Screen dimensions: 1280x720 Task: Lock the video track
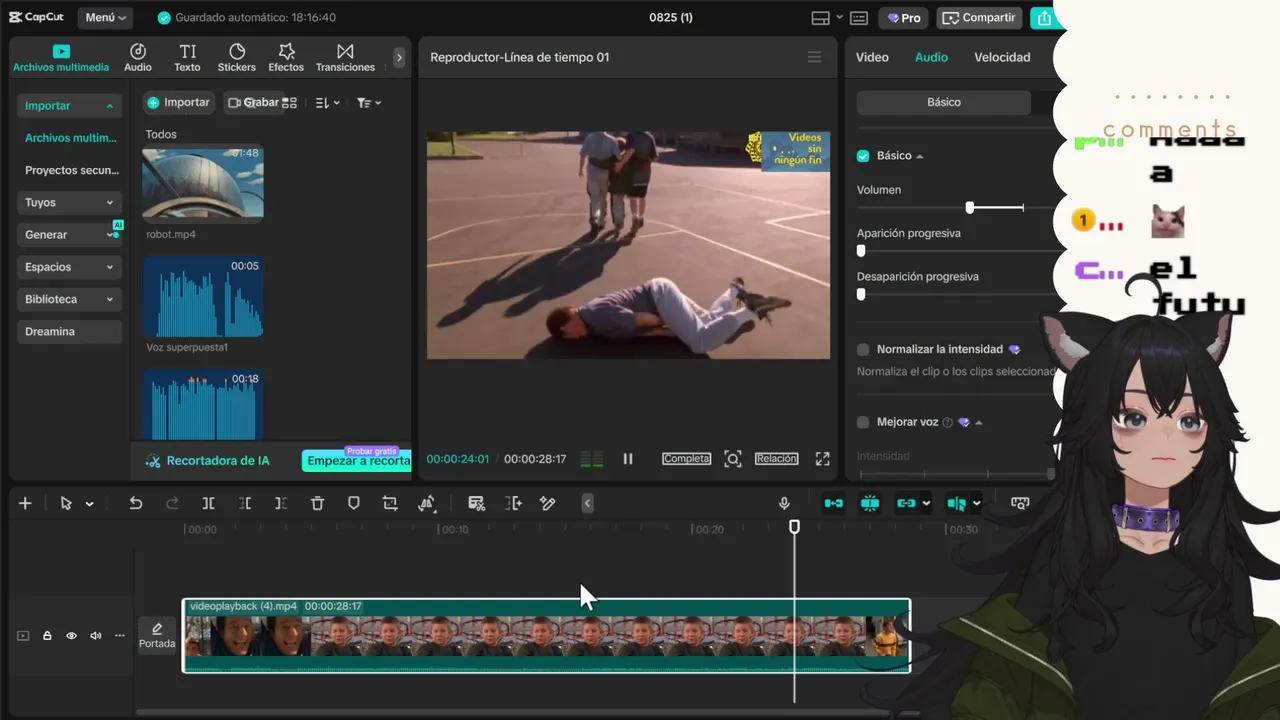pos(47,636)
